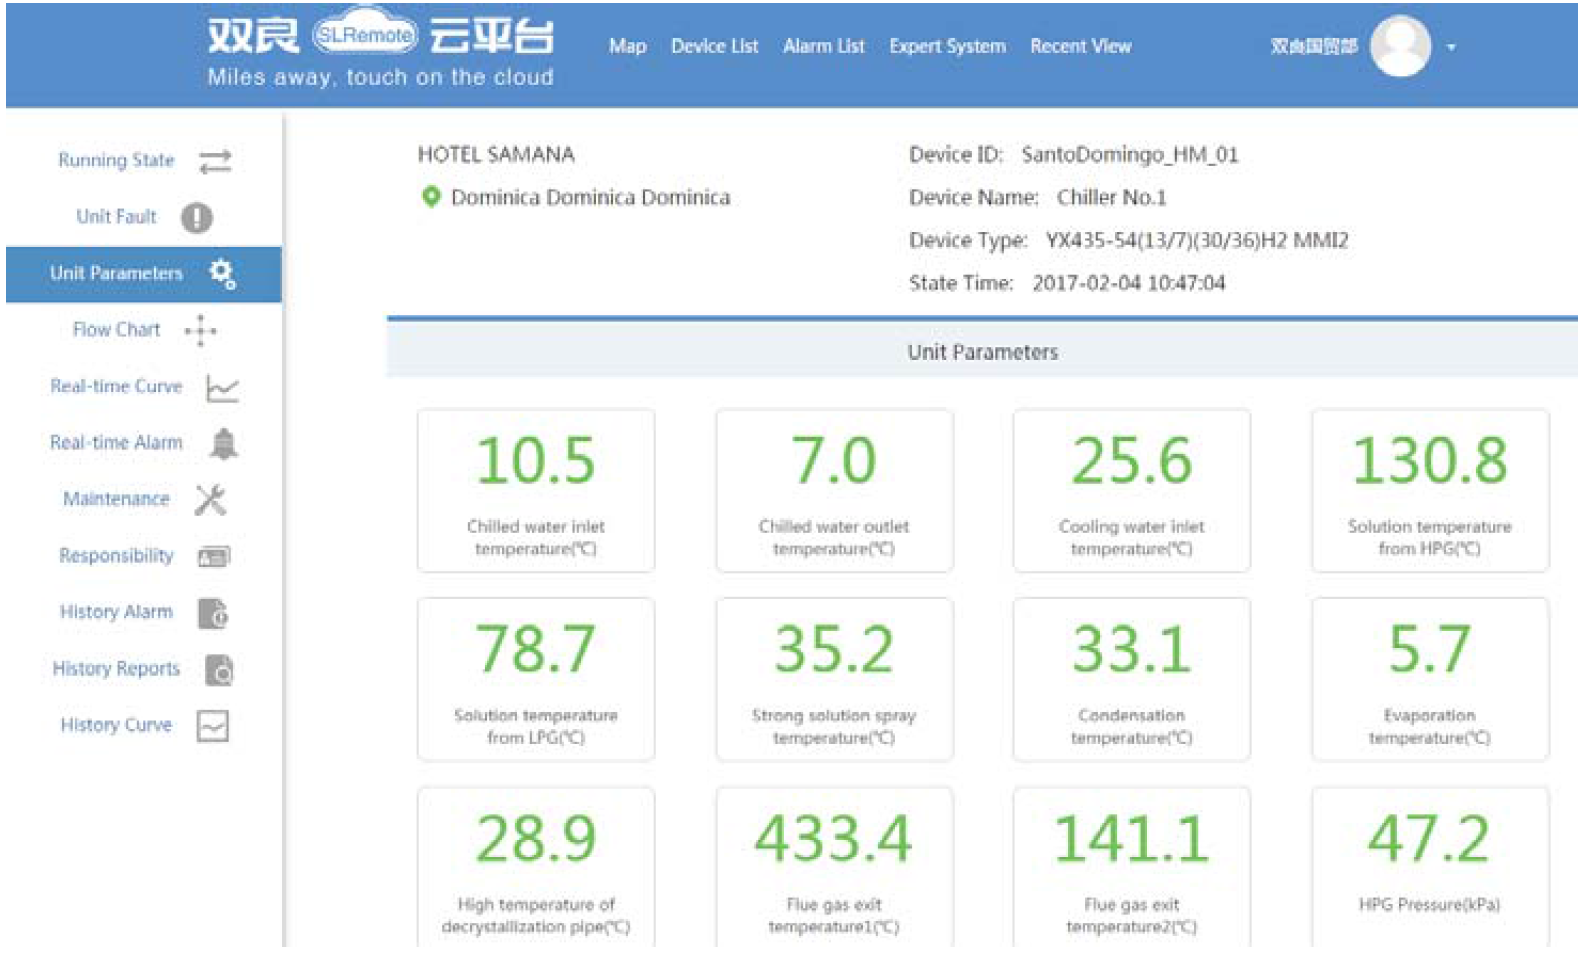The image size is (1579, 955).
Task: Open the Flow Chart nodes icon
Action: (201, 330)
